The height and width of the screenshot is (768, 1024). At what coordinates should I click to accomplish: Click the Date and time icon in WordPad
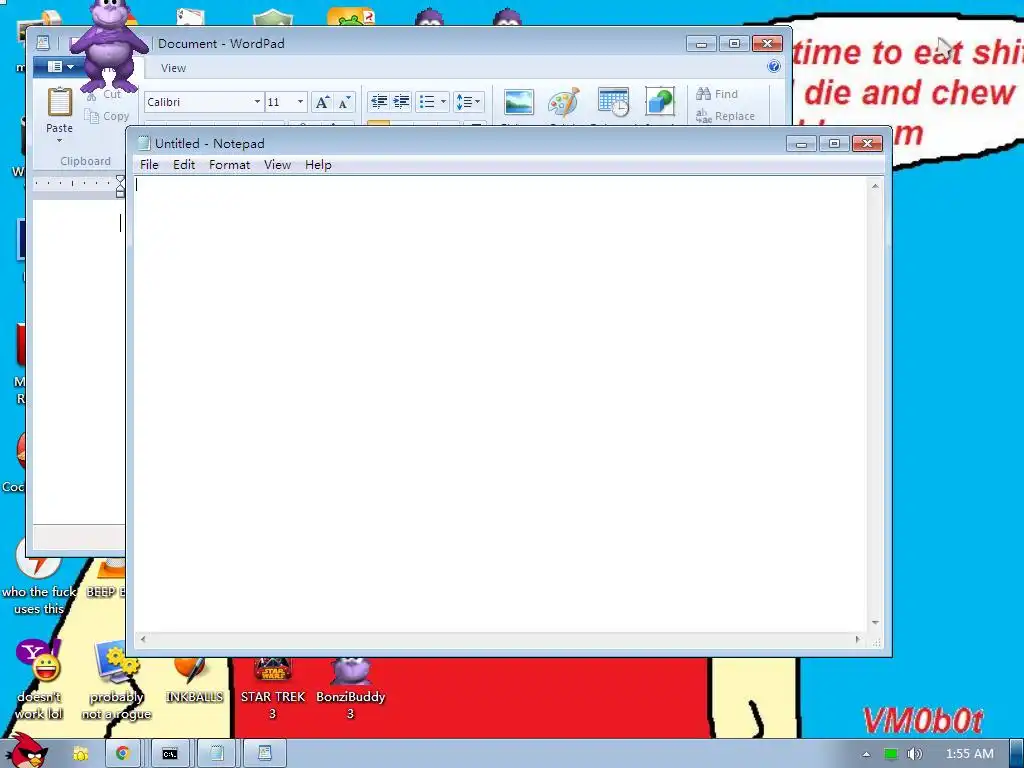tap(613, 103)
